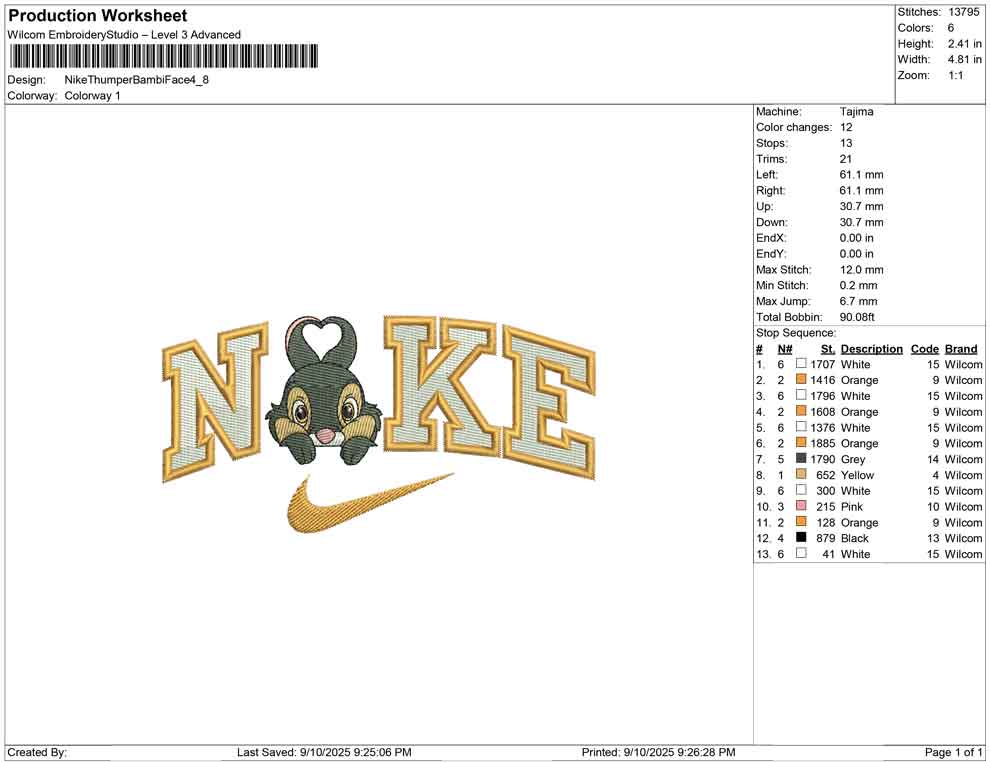Image resolution: width=990 pixels, height=762 pixels.
Task: Click the white swatch for stop 1 (1707 stitches)
Action: [x=801, y=364]
